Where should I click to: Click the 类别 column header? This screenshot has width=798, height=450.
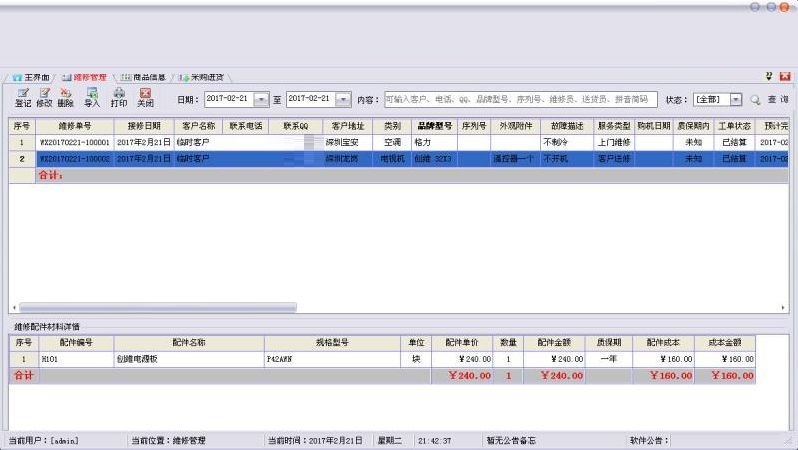pos(392,126)
